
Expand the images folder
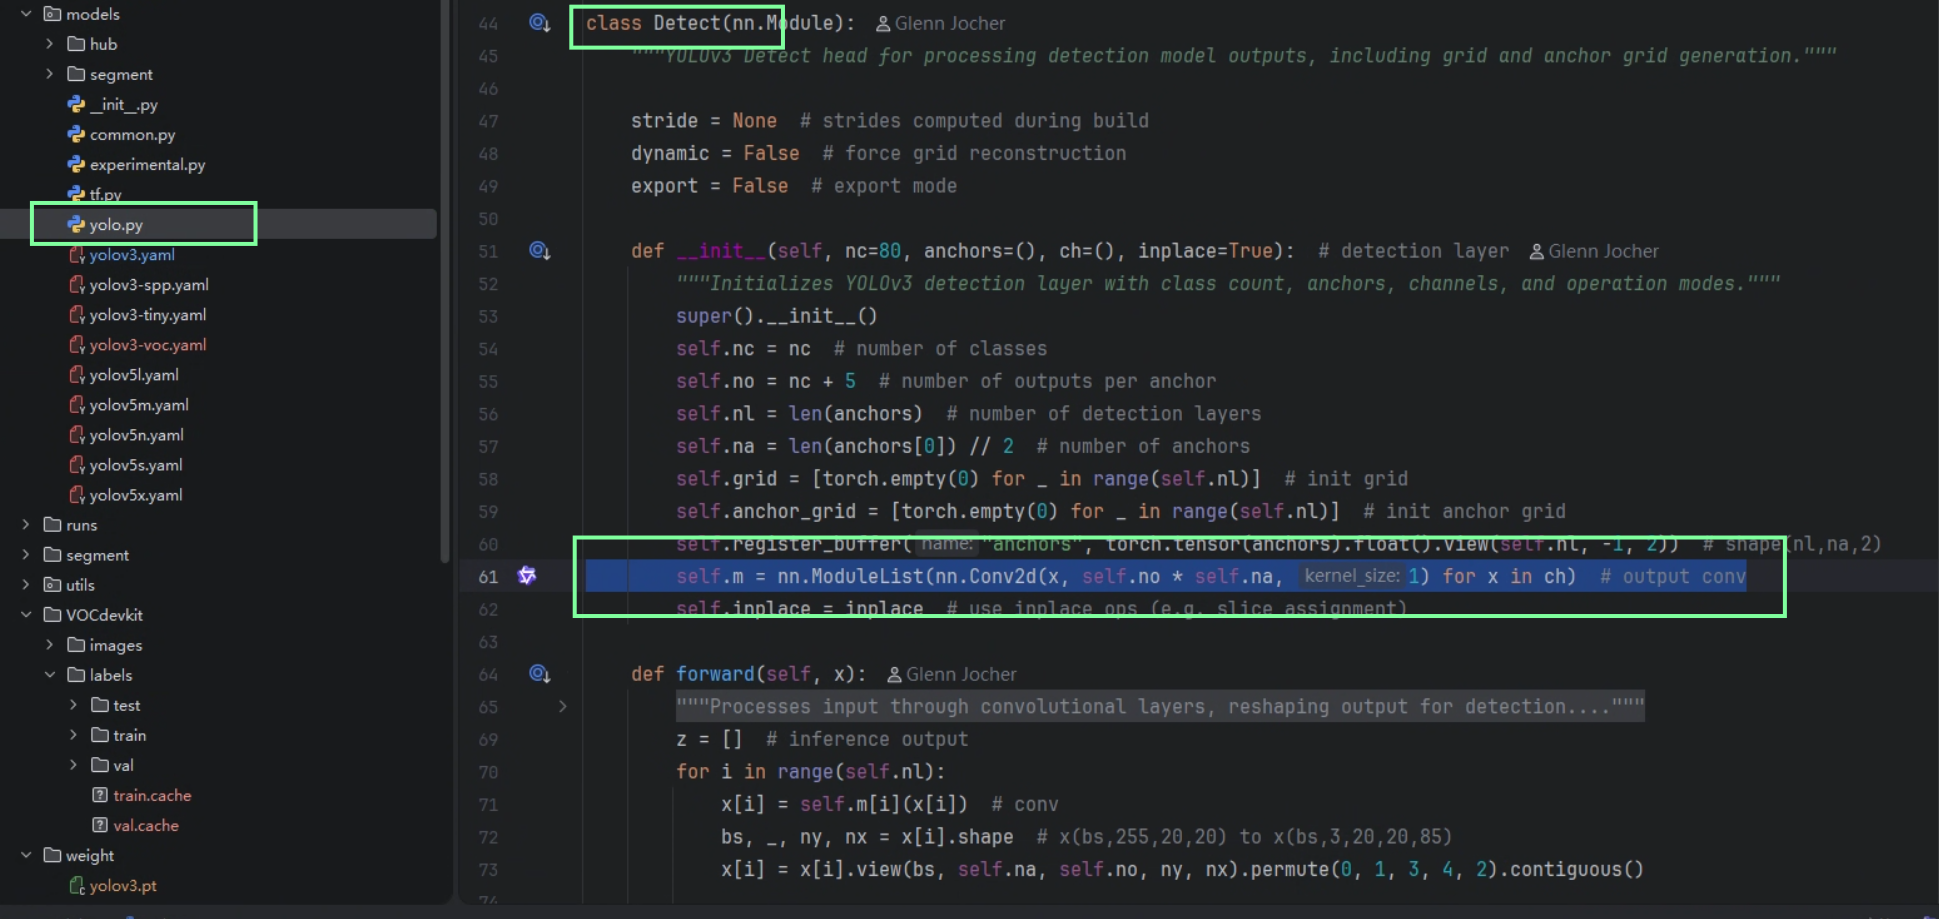pos(49,645)
